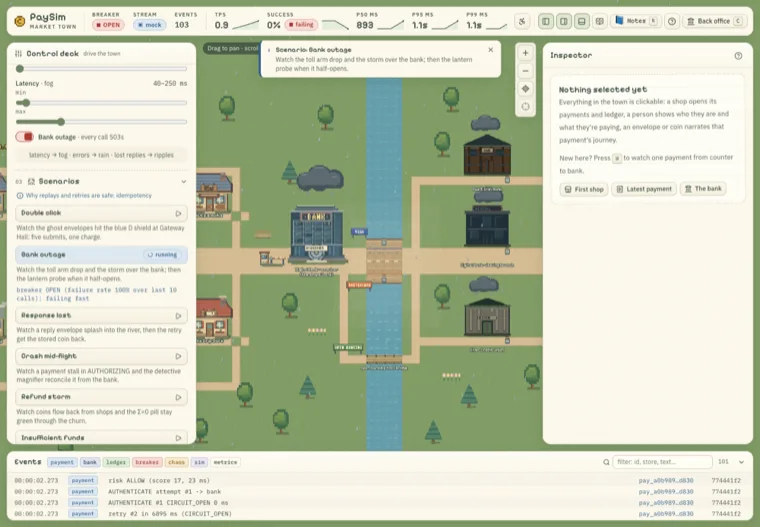The height and width of the screenshot is (527, 760).
Task: Click the recenter map diamond icon
Action: click(x=525, y=89)
